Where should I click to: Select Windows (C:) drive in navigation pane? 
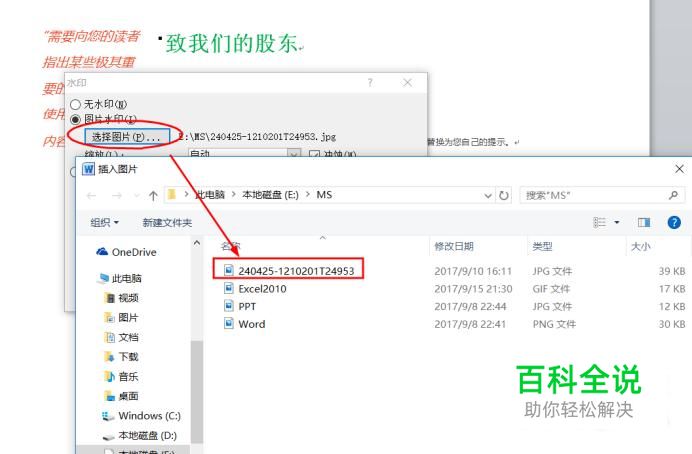(x=141, y=416)
